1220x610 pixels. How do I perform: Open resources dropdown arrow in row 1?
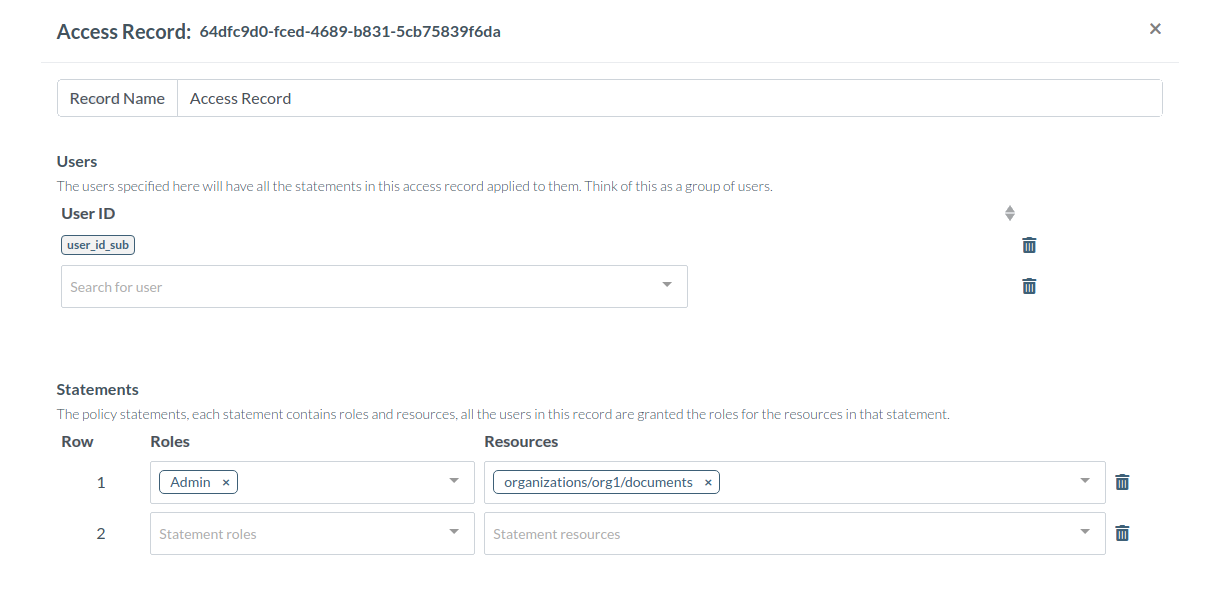click(1085, 481)
